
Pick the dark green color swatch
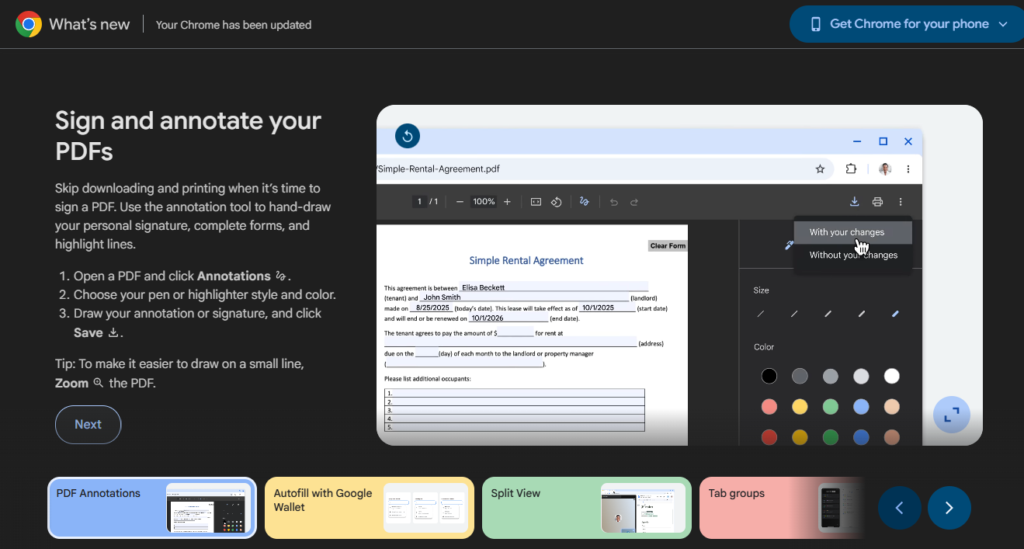830,437
